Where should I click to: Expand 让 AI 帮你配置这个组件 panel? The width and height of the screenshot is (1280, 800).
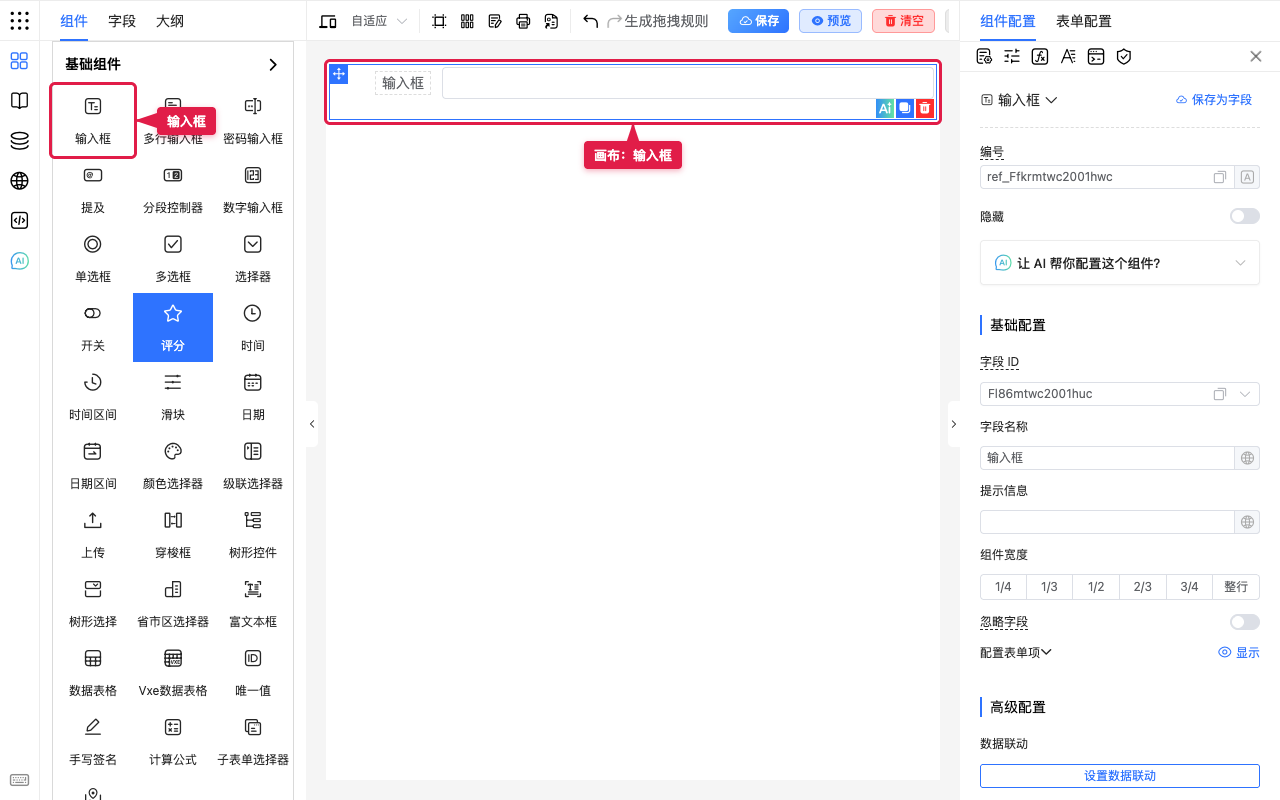coord(1120,263)
